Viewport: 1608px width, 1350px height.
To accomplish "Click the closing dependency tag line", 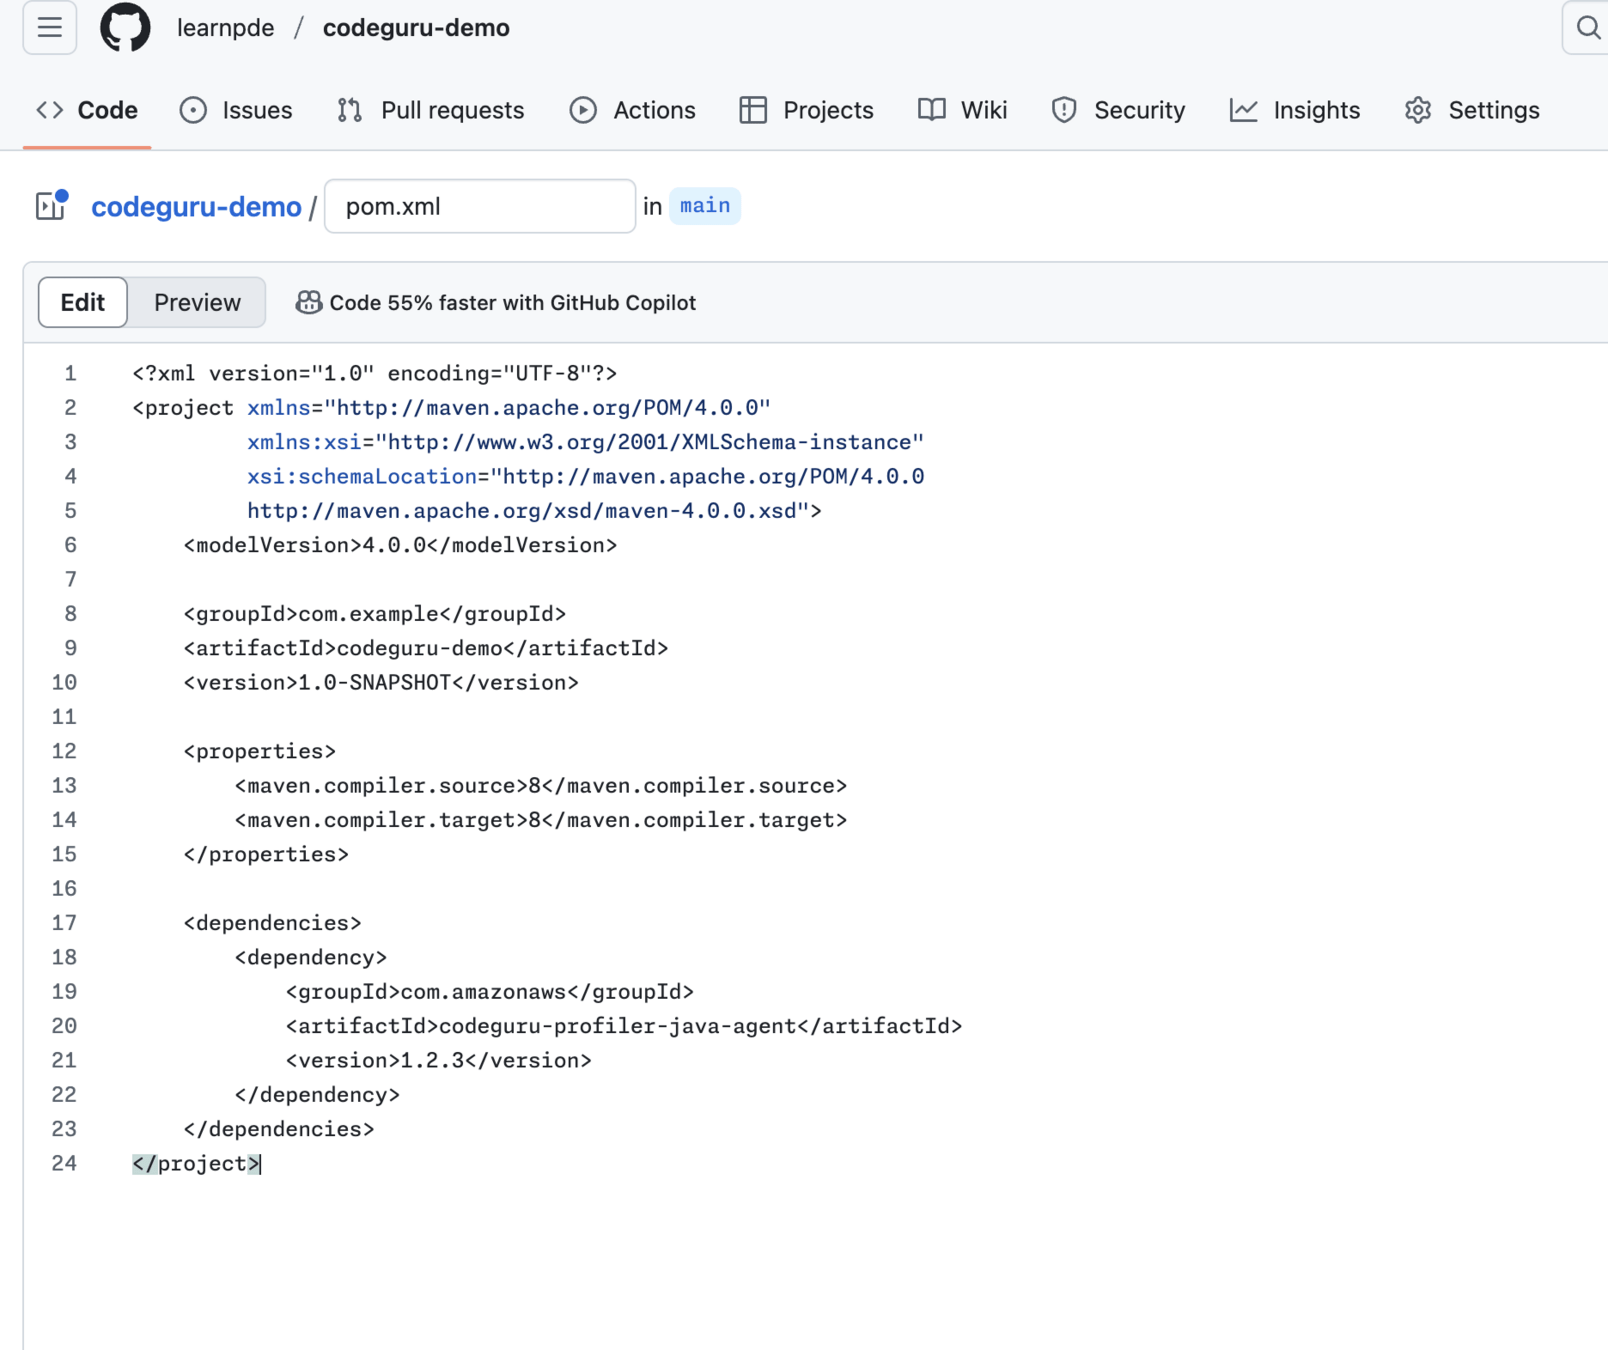I will [317, 1095].
